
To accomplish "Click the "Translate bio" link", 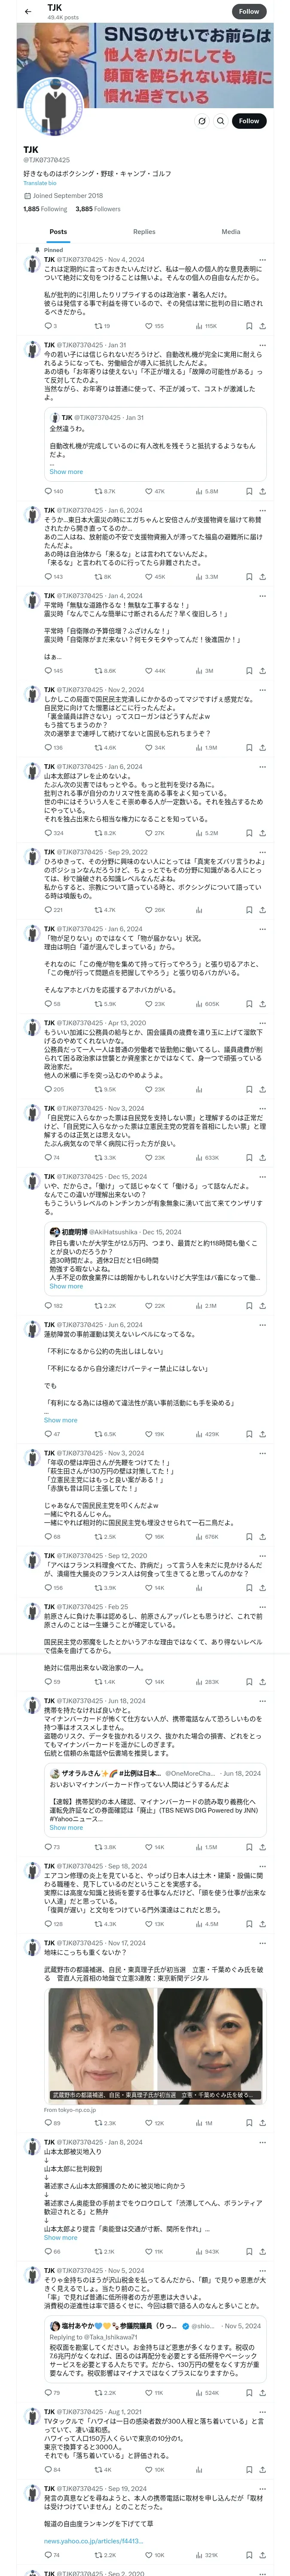I will (40, 183).
